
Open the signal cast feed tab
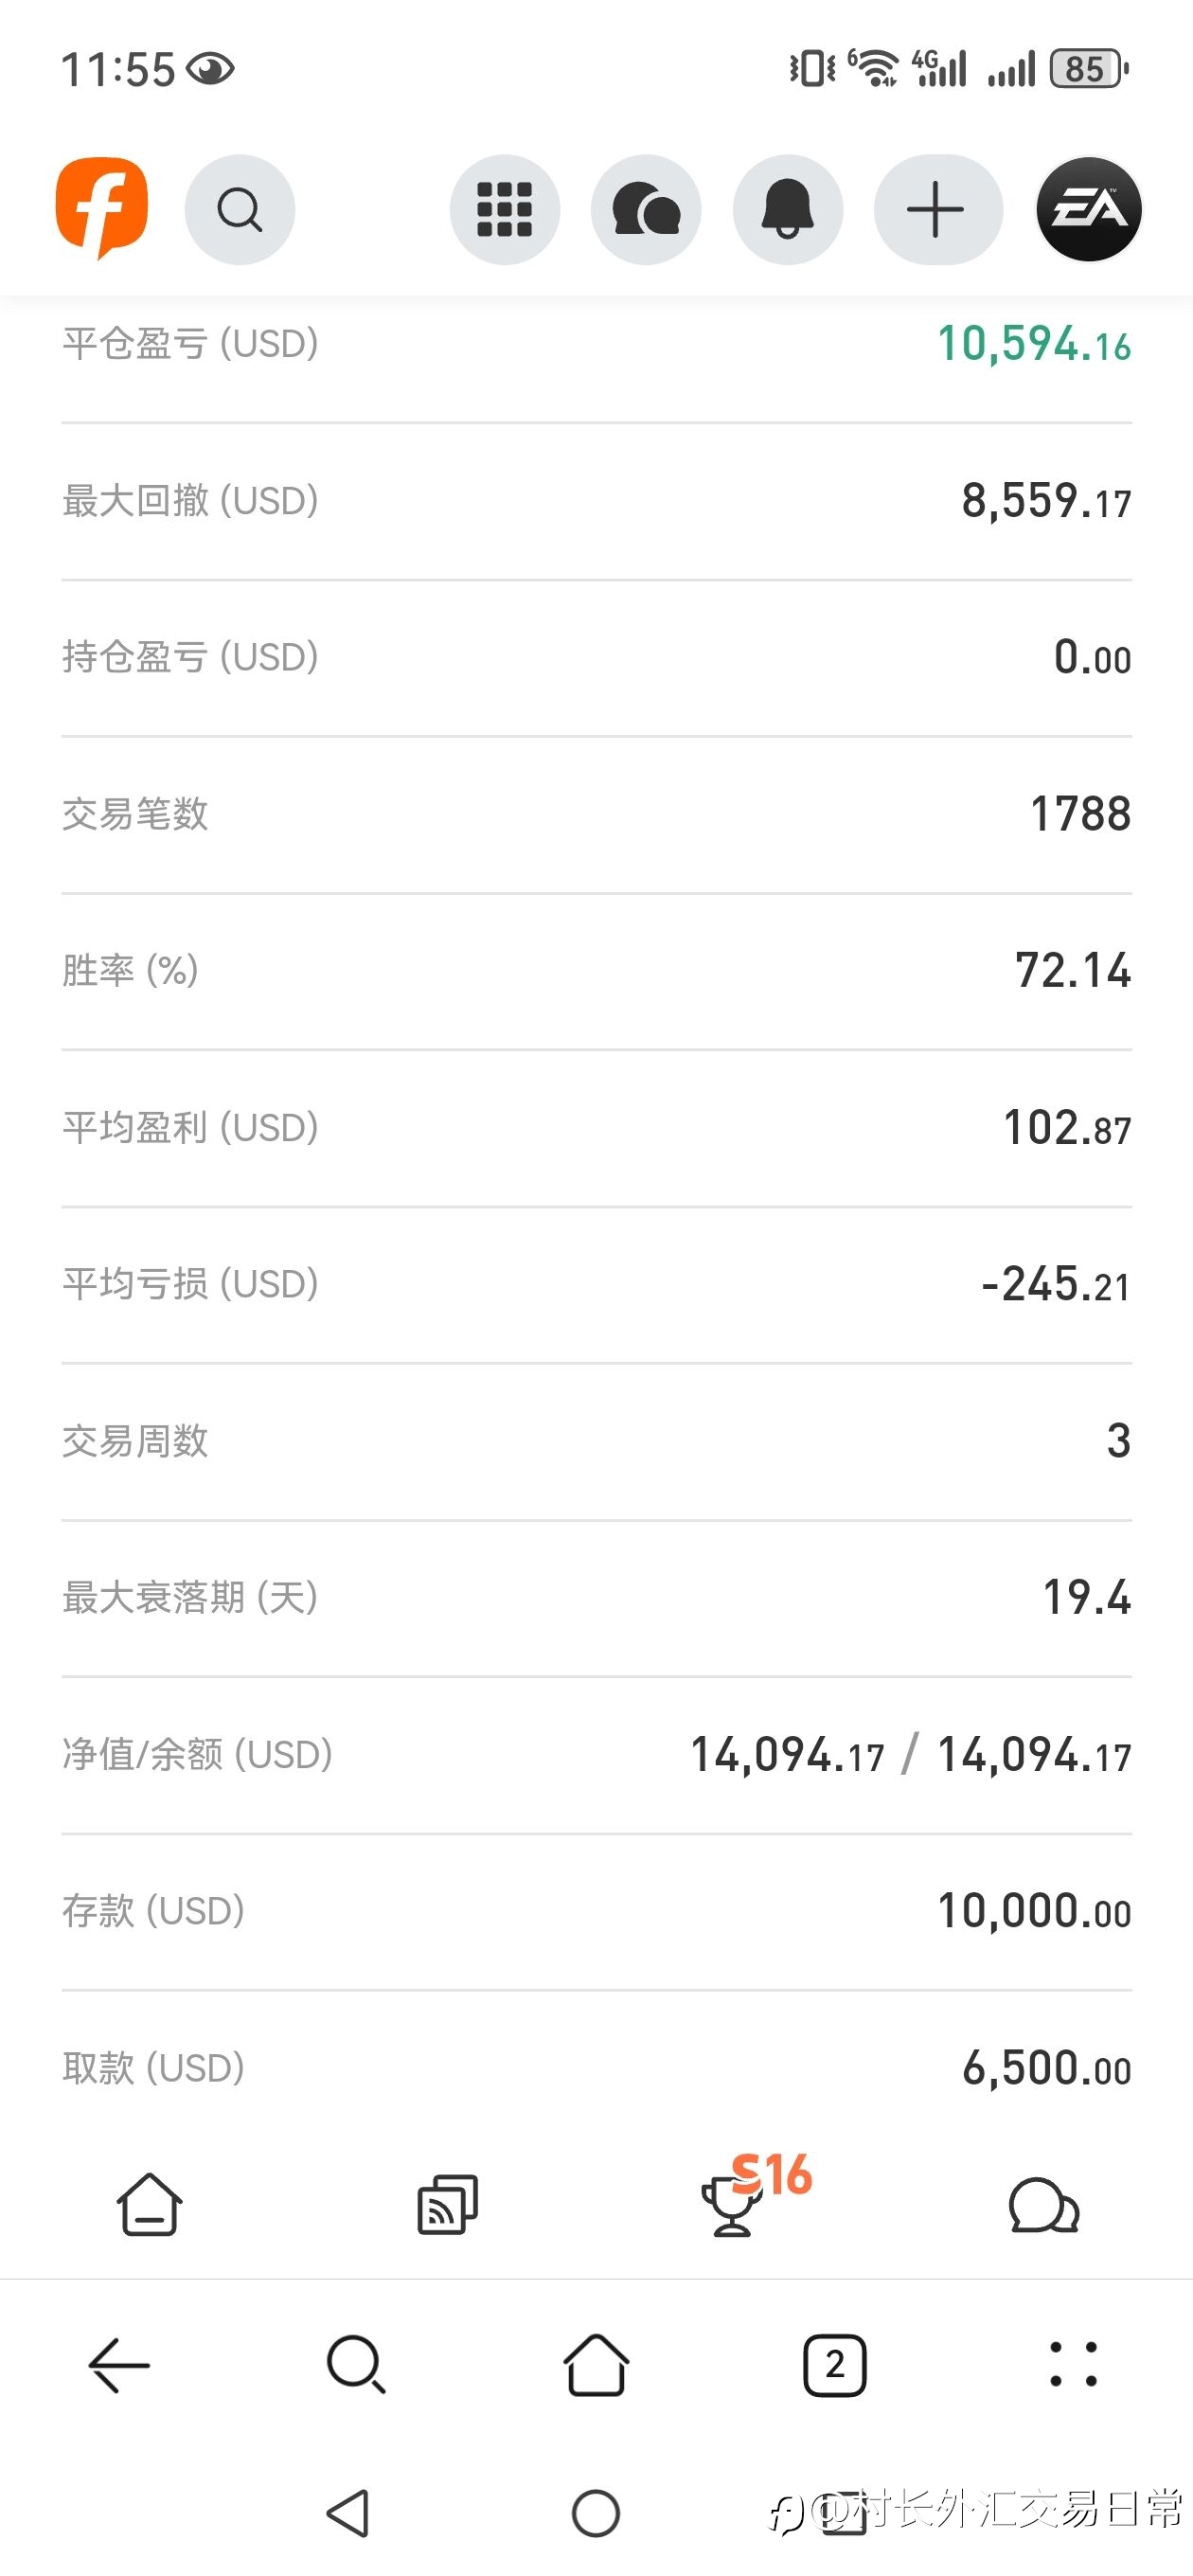click(447, 2204)
